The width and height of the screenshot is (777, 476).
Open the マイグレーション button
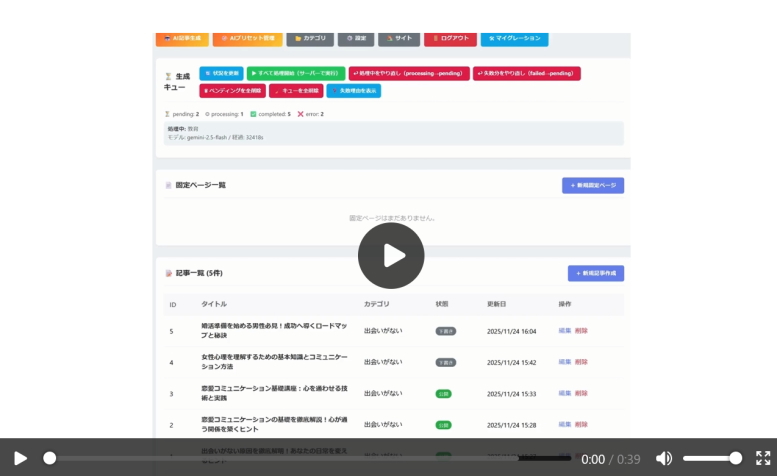click(514, 38)
